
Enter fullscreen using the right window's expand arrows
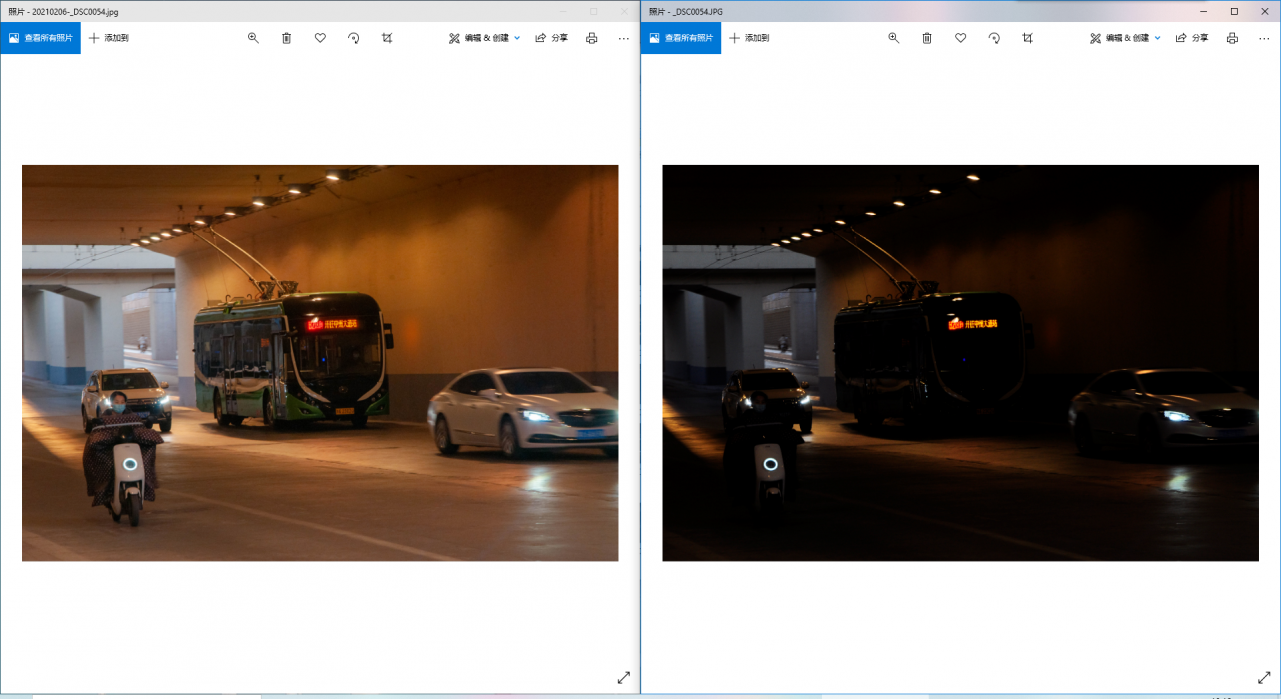click(1264, 677)
